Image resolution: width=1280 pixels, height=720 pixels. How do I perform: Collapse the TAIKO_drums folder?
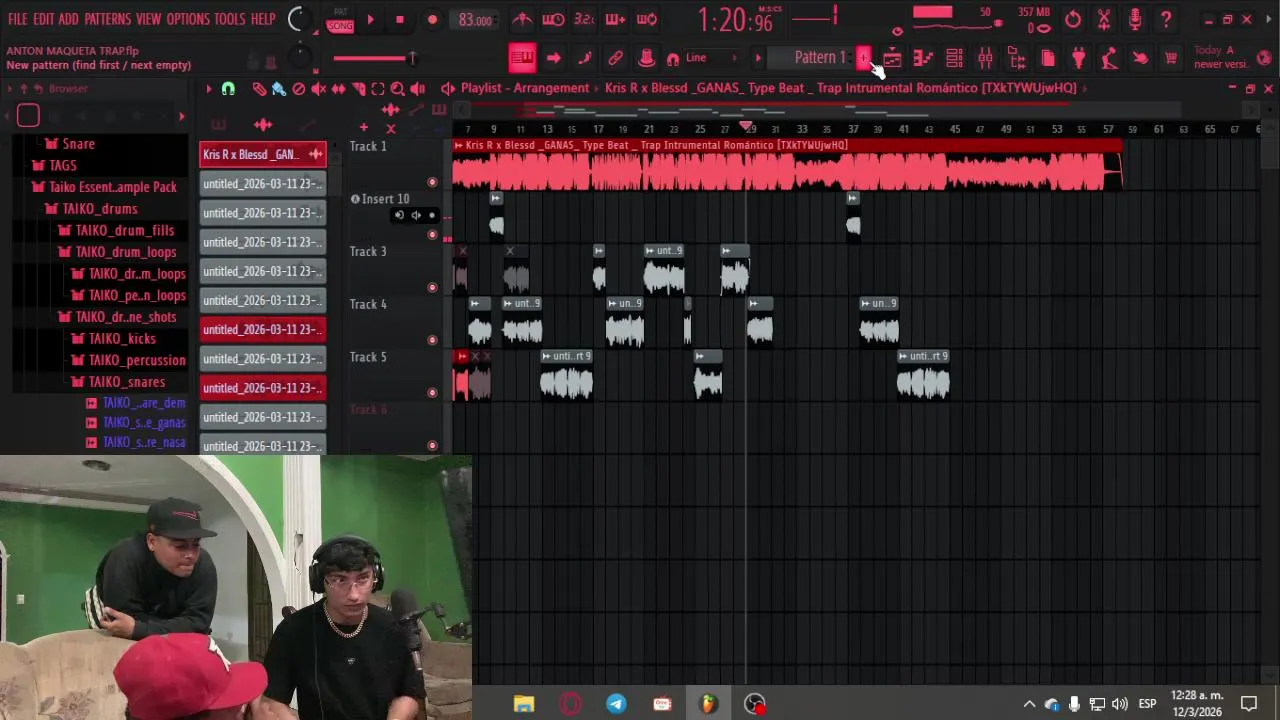[92, 208]
